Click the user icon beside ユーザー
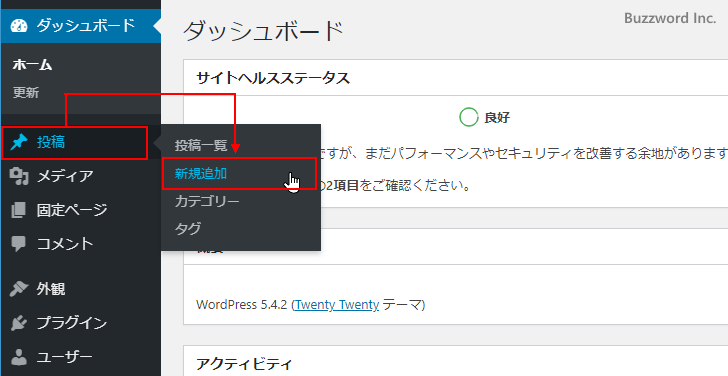728x376 pixels. click(19, 357)
